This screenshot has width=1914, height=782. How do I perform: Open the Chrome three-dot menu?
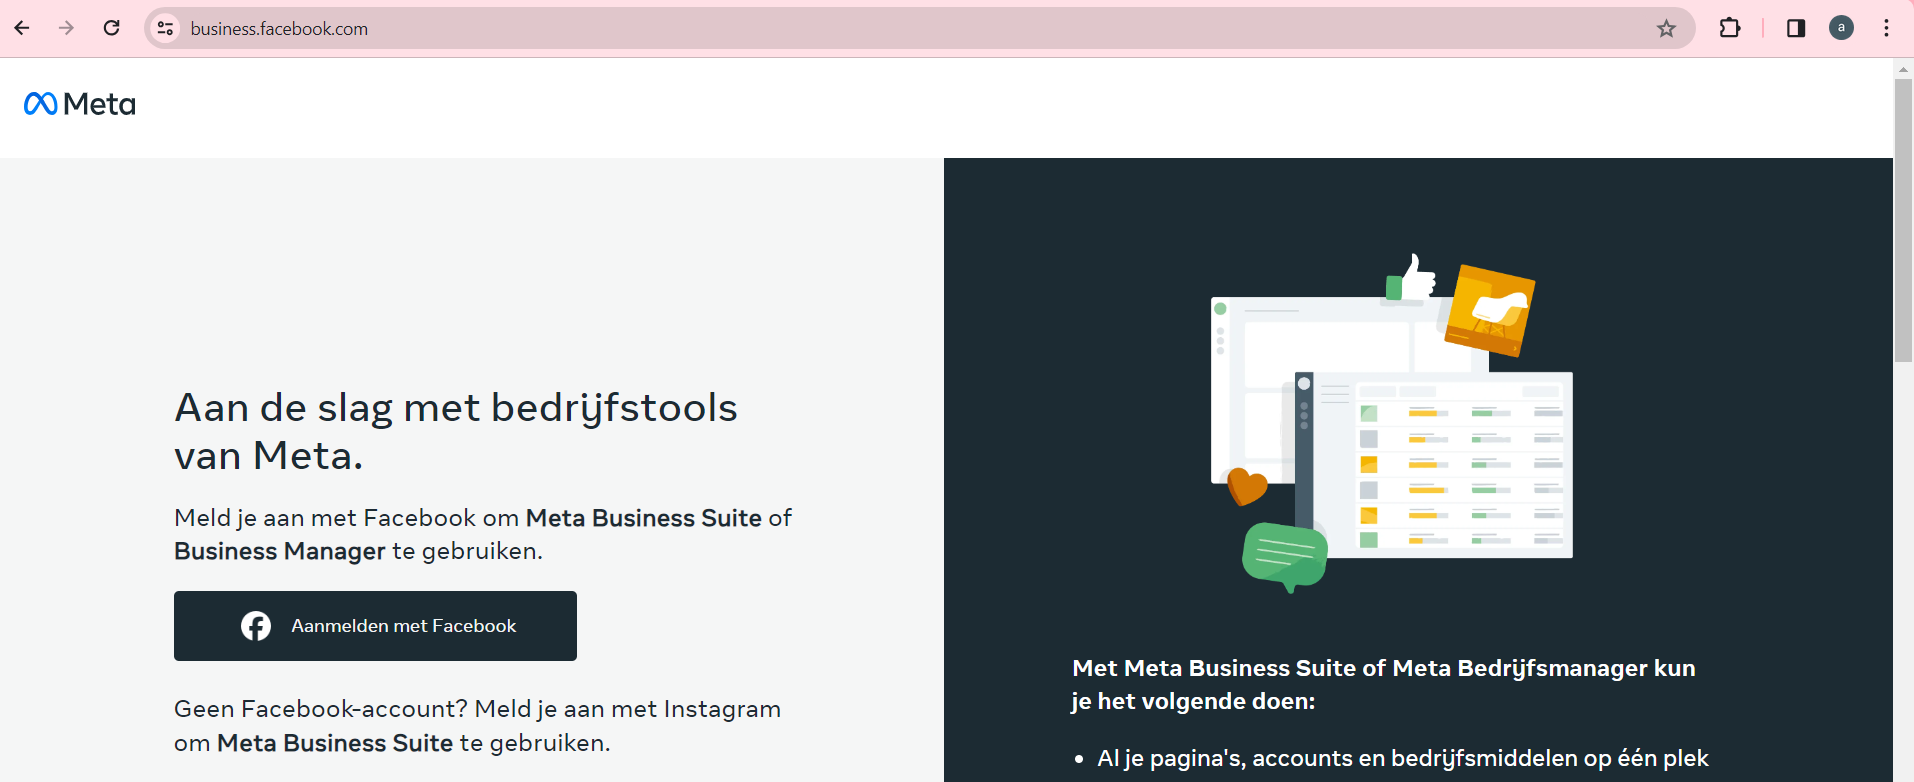tap(1886, 28)
